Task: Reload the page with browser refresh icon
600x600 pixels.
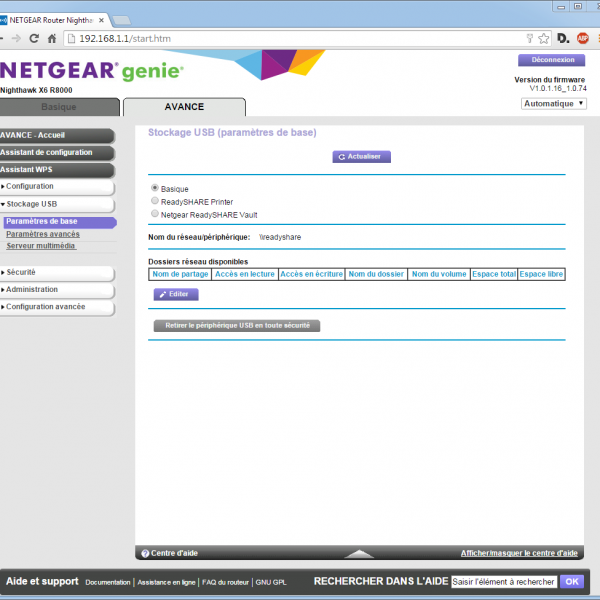Action: coord(34,38)
